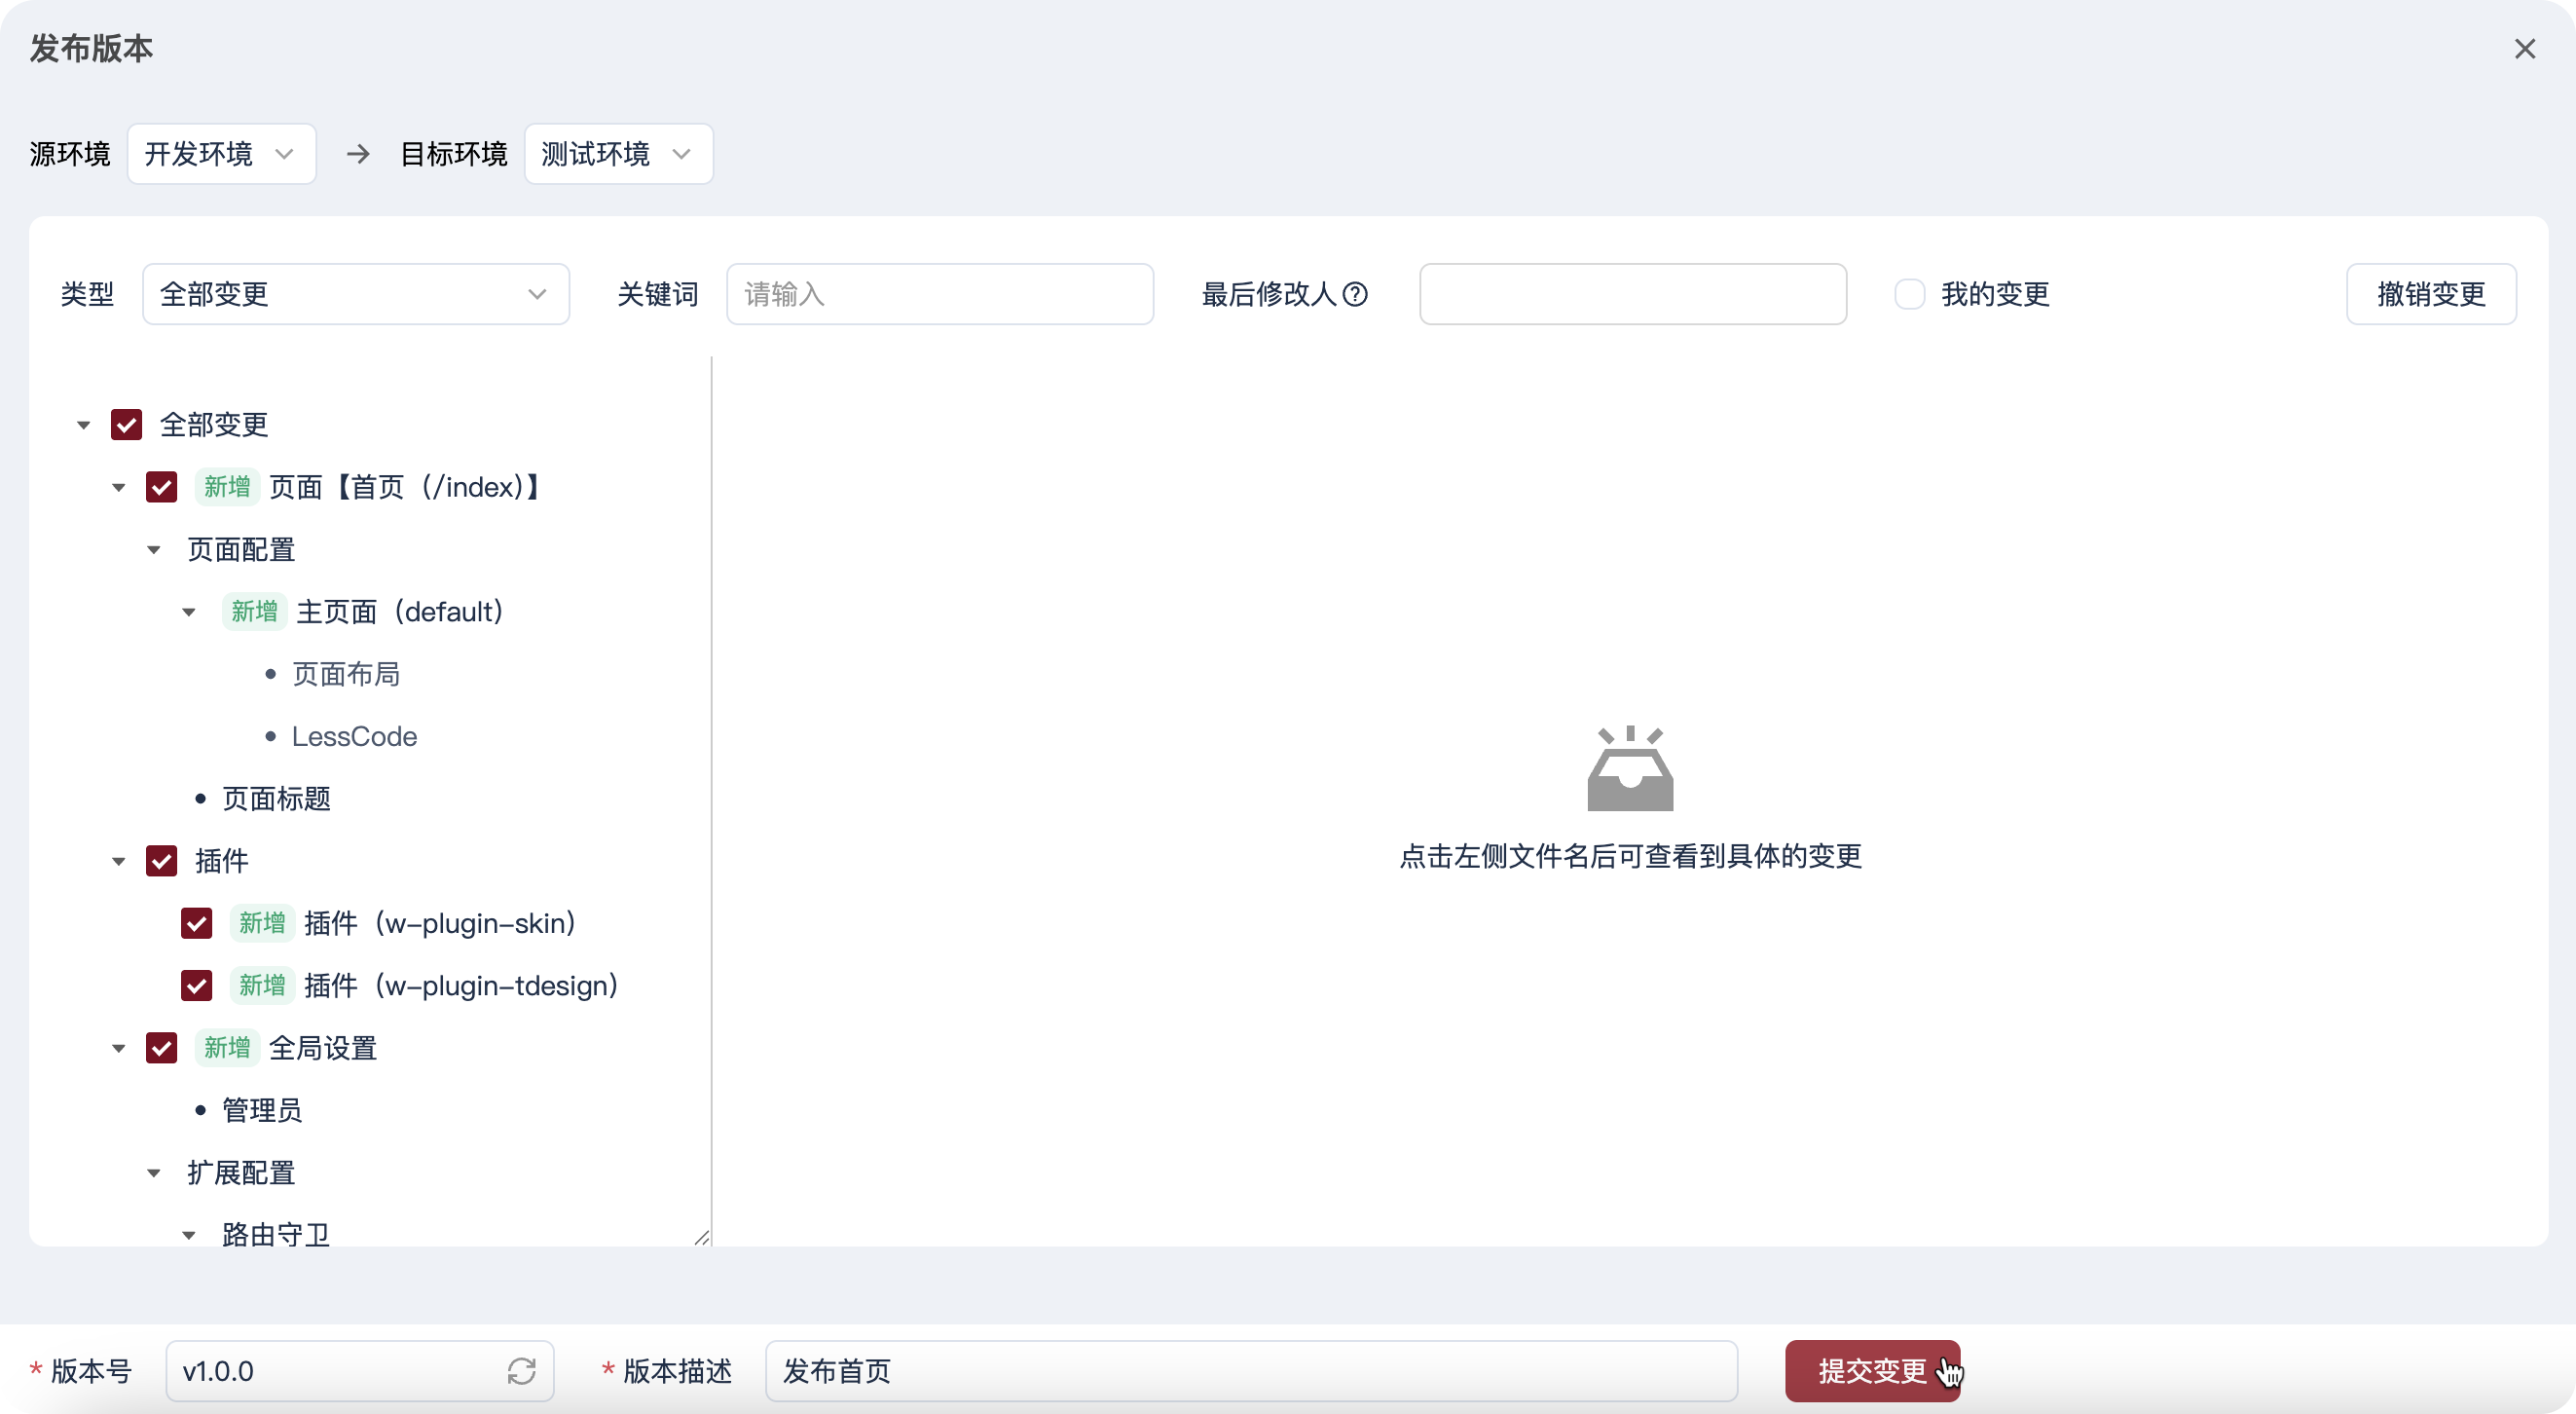
Task: Uncheck 插件 (w-plugin-skin) checkbox
Action: pos(197,923)
